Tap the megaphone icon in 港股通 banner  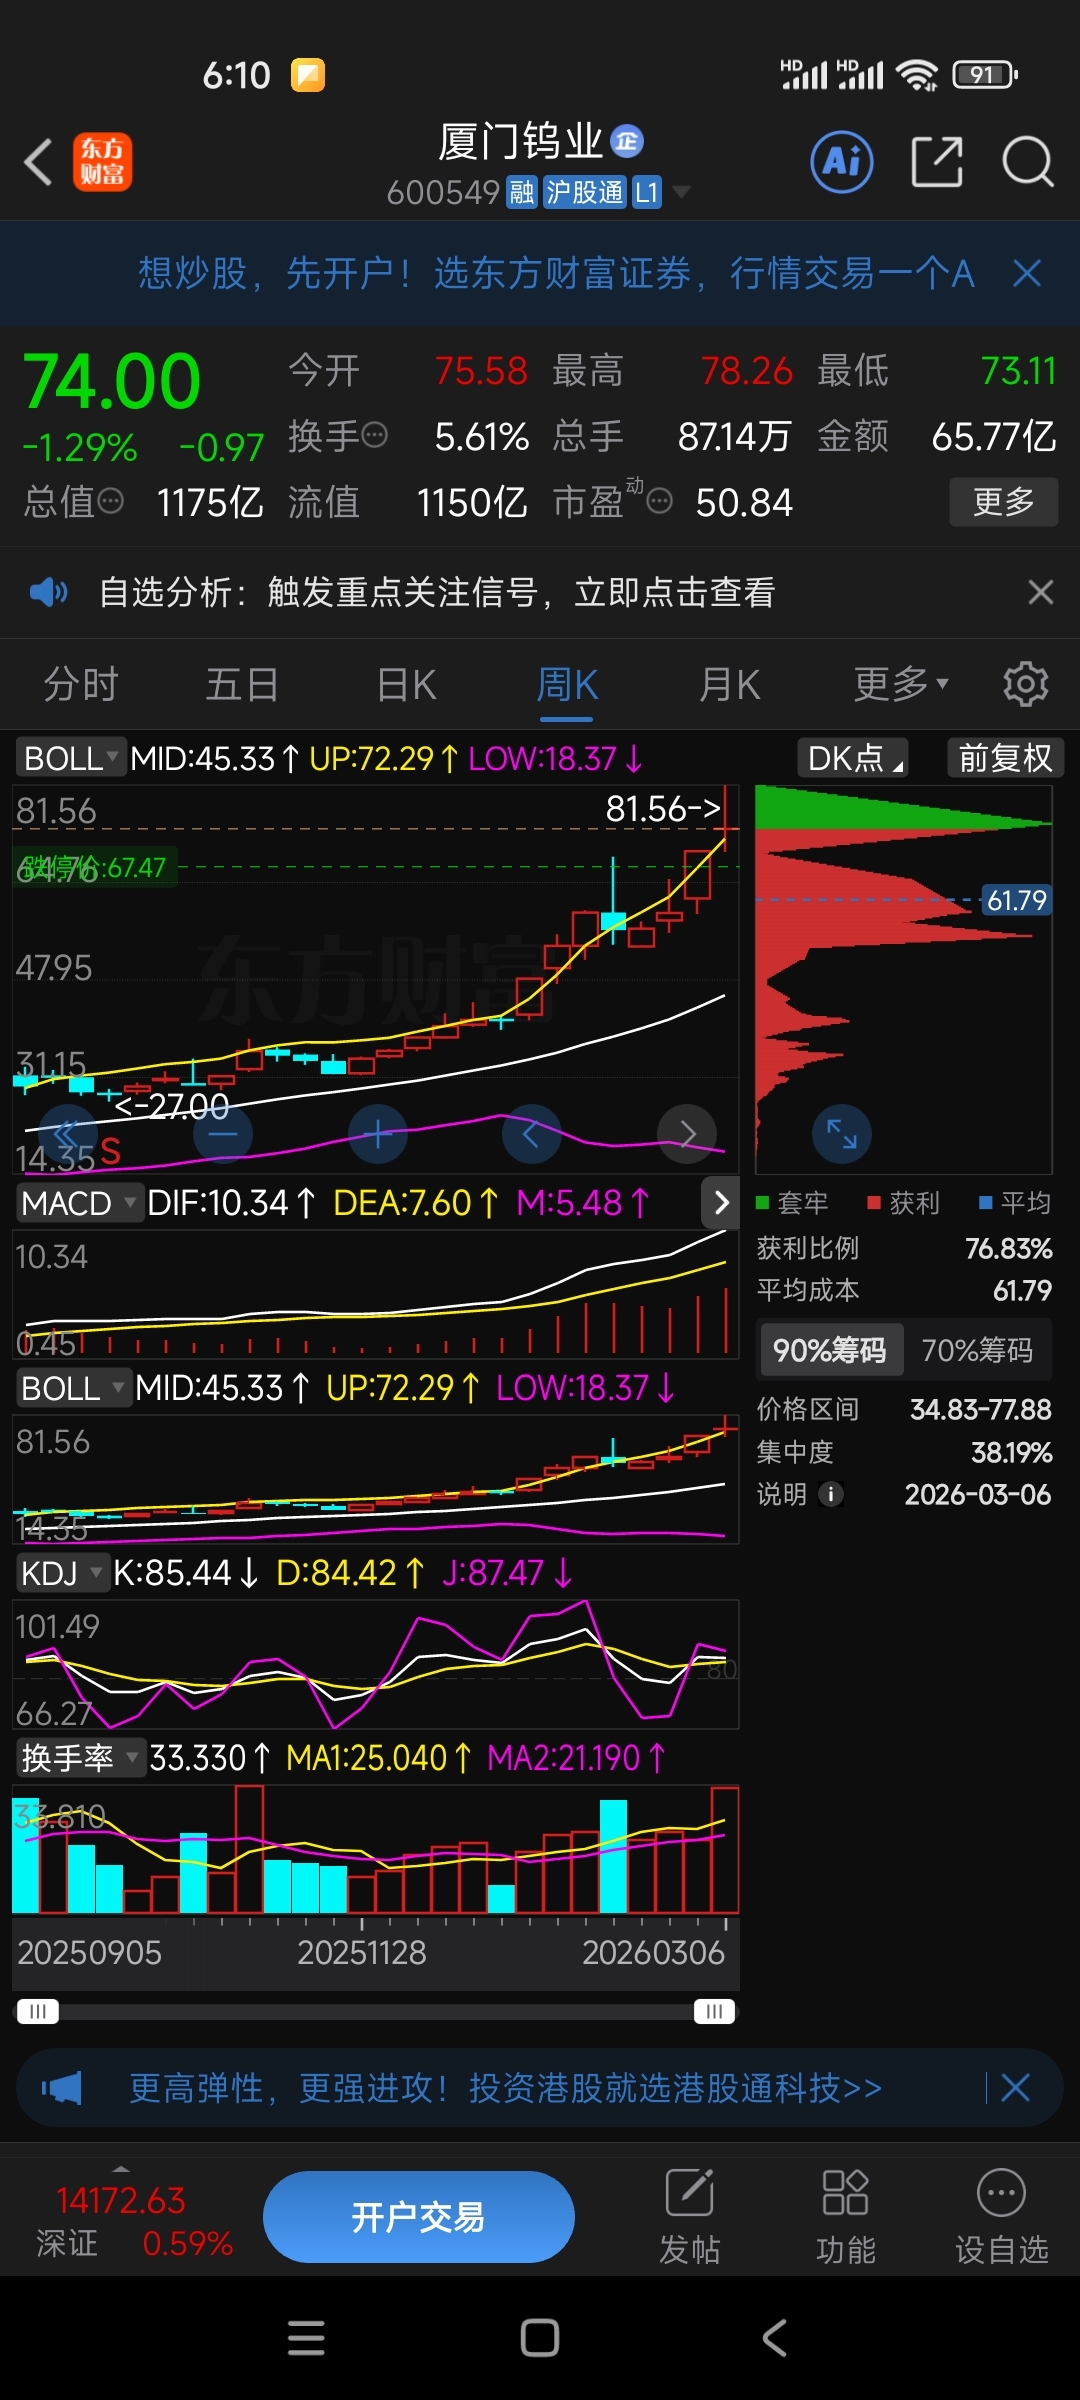pyautogui.click(x=62, y=2088)
